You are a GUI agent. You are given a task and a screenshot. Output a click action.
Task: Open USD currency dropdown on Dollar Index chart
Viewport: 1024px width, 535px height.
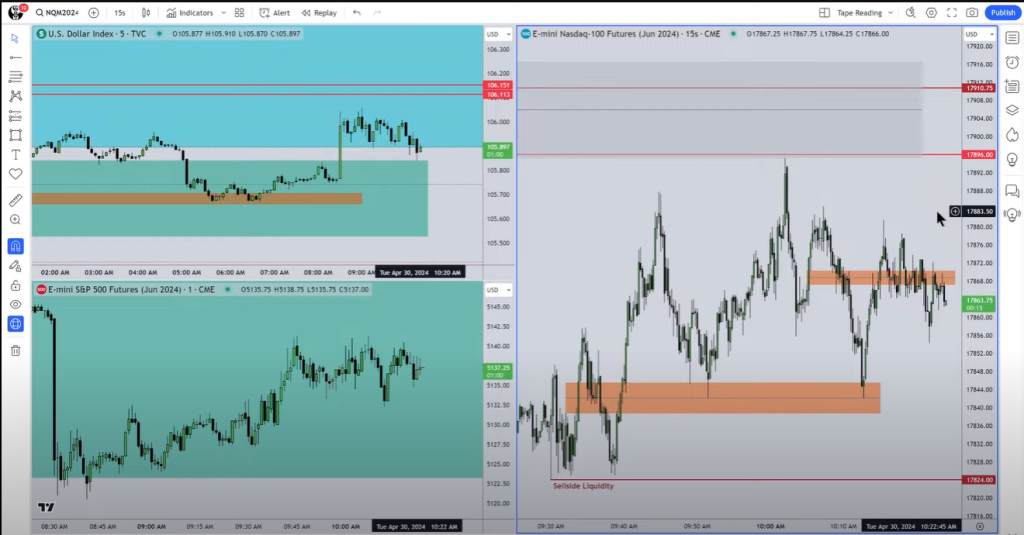498,34
